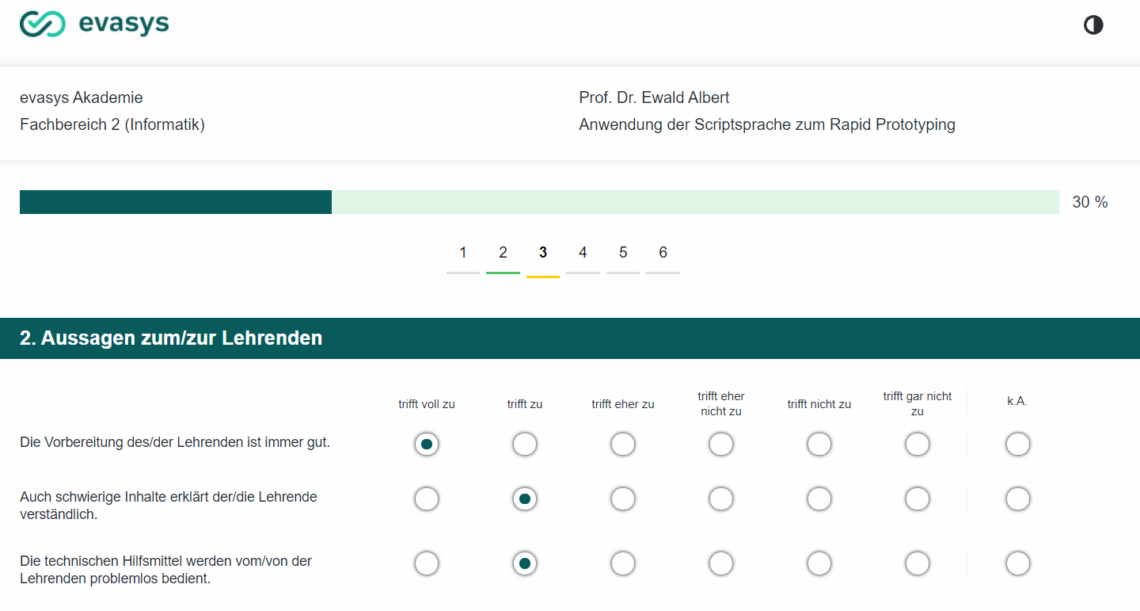Choose 'trifft nicht zu' for technische Hilfsmittel
The height and width of the screenshot is (611, 1140).
(x=819, y=564)
